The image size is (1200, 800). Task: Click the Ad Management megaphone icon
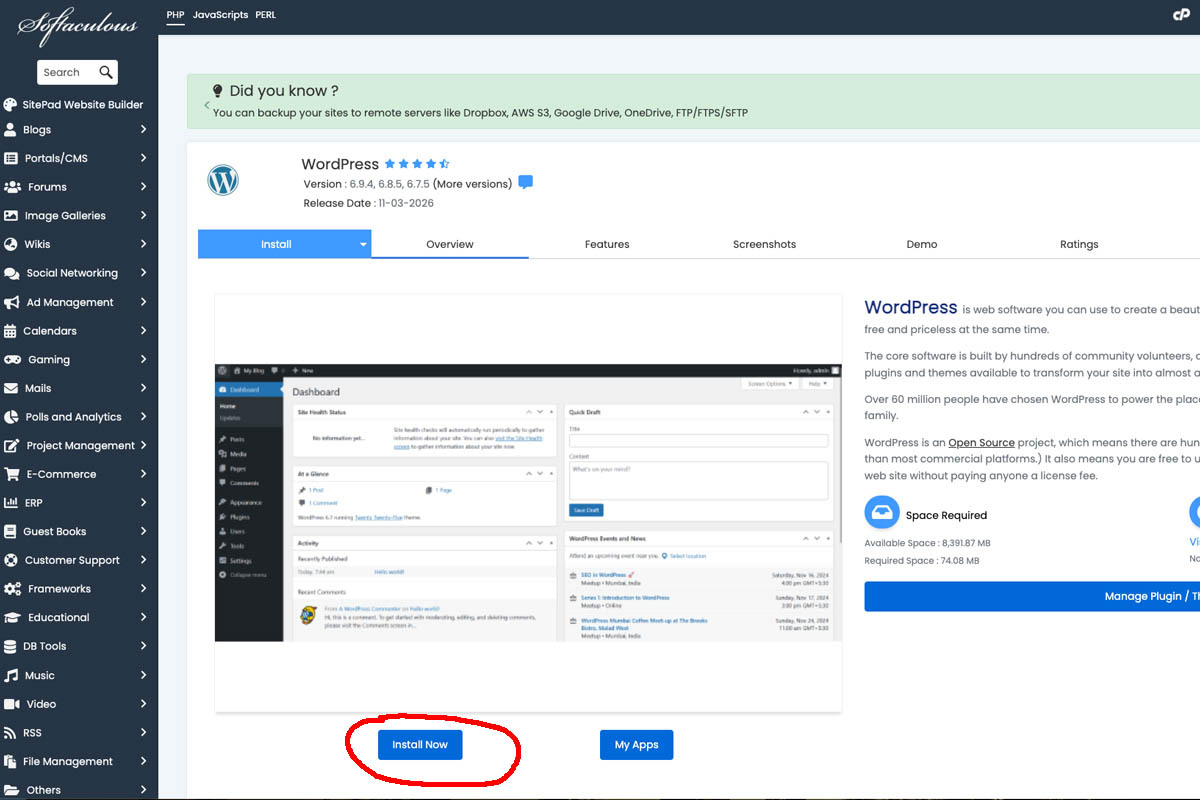(x=12, y=302)
